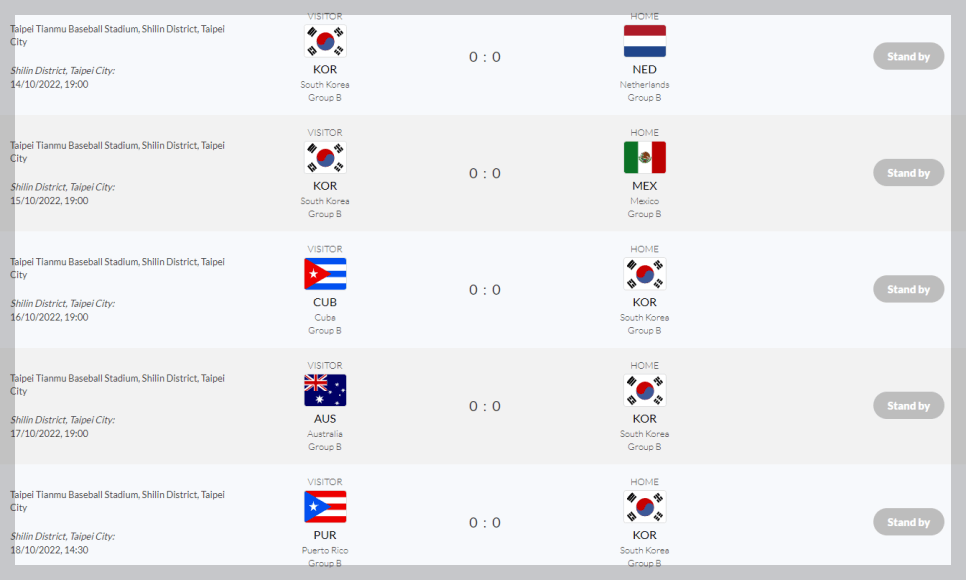Open the NED Netherlands team label
The height and width of the screenshot is (580, 966).
click(644, 69)
